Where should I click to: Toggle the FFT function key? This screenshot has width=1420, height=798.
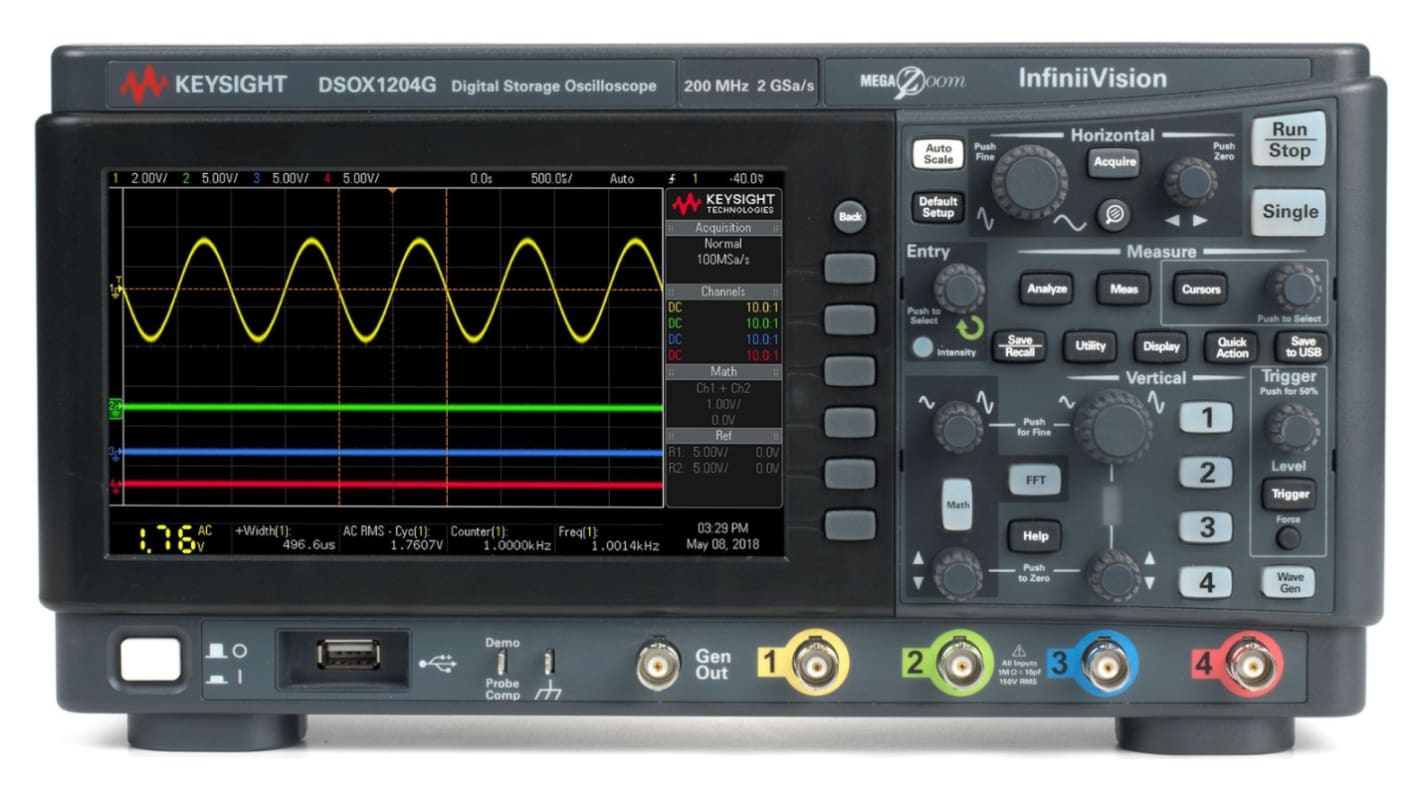pyautogui.click(x=1034, y=480)
